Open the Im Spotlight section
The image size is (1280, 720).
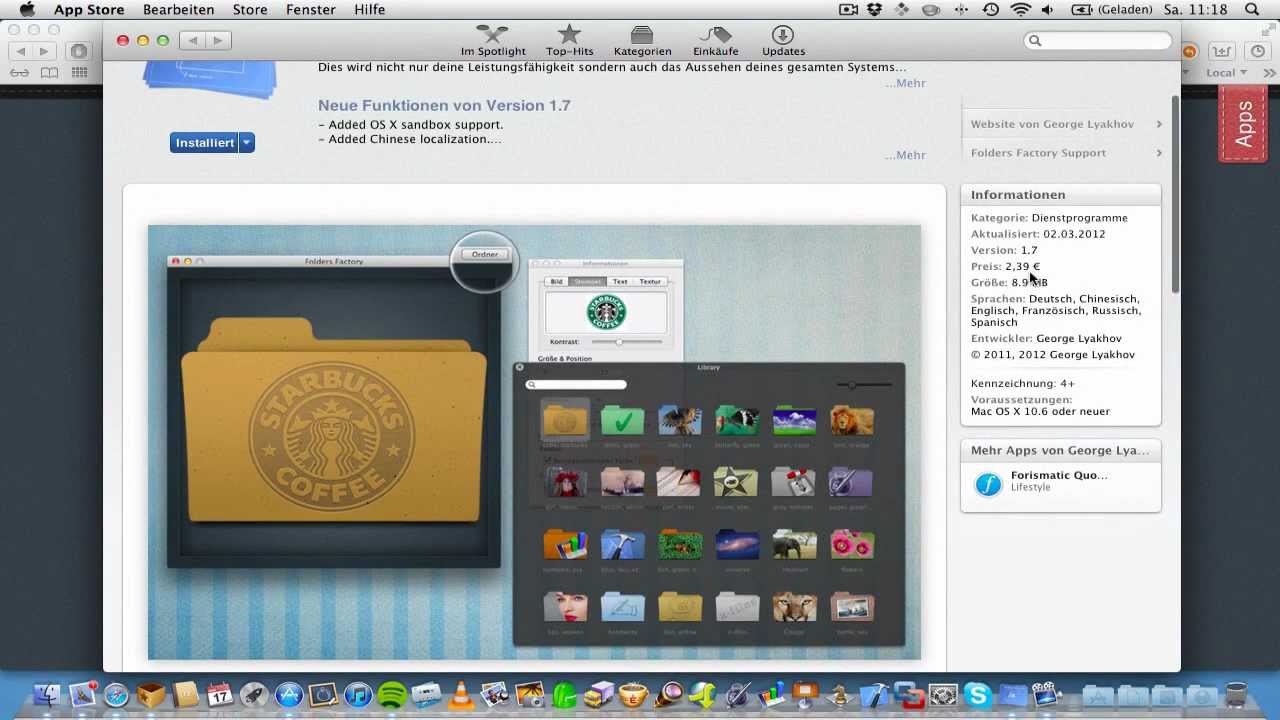(x=493, y=41)
